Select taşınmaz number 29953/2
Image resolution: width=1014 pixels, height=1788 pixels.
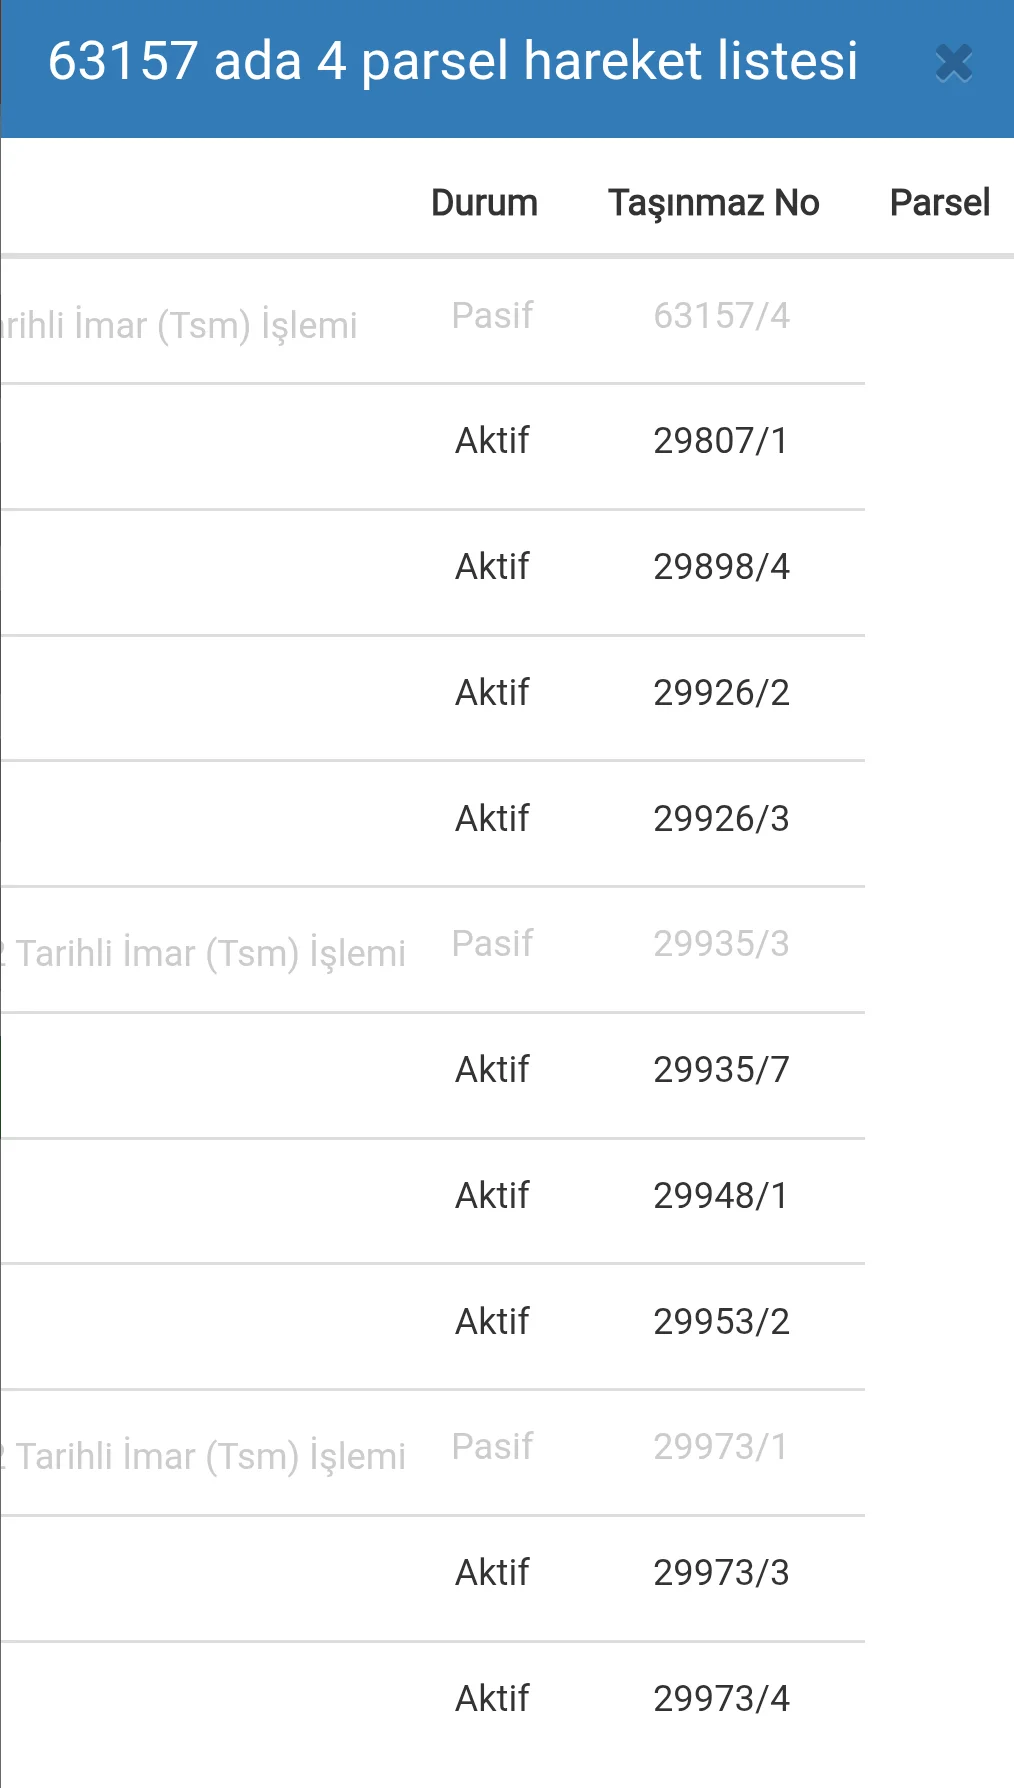pyautogui.click(x=721, y=1322)
